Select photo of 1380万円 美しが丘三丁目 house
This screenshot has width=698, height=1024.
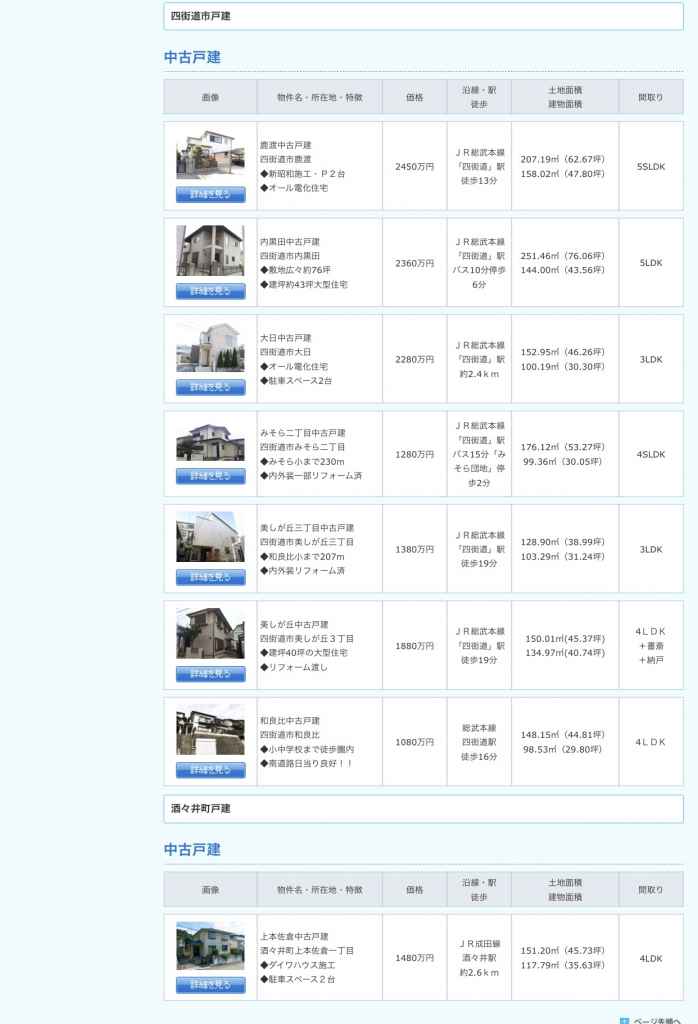click(x=210, y=538)
